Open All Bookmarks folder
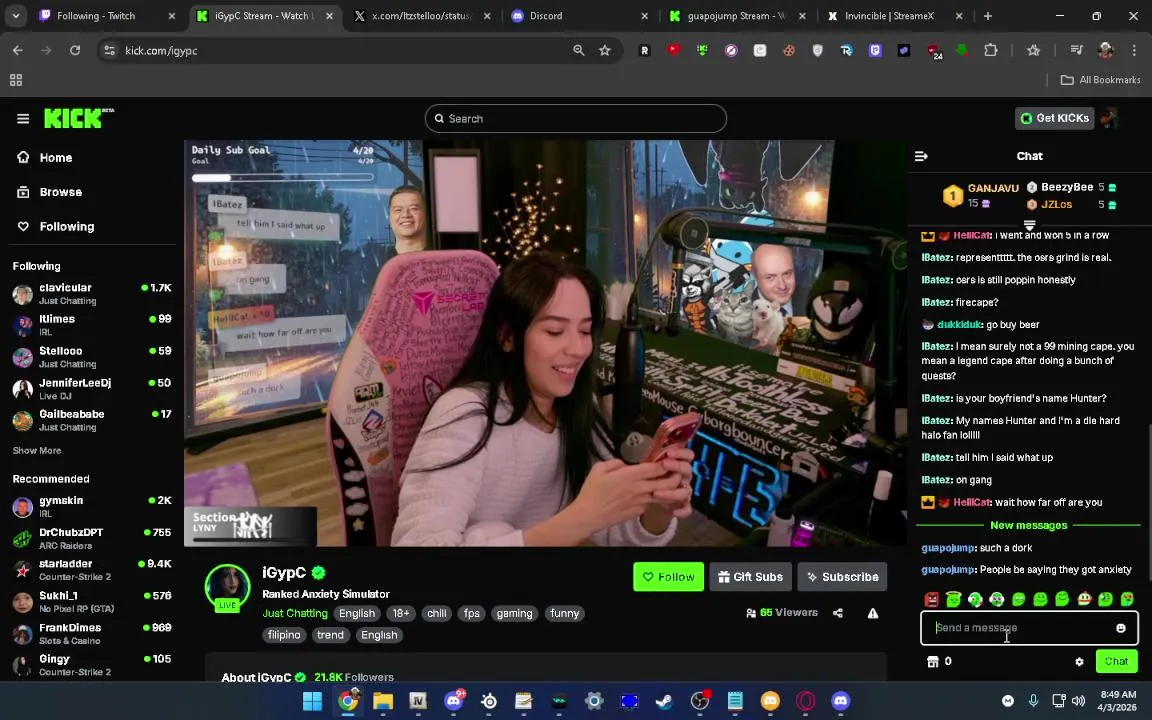Image resolution: width=1152 pixels, height=720 pixels. click(x=1100, y=79)
